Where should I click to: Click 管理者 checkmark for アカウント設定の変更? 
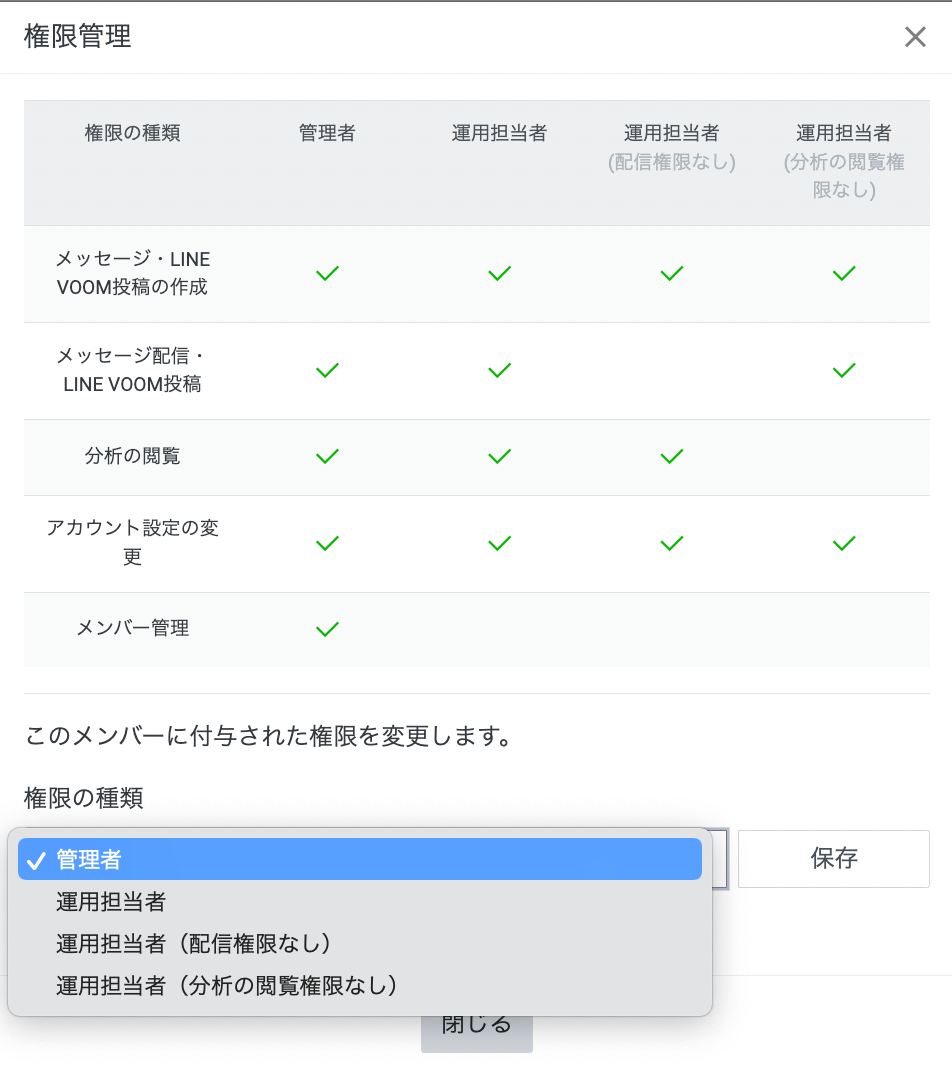coord(327,544)
